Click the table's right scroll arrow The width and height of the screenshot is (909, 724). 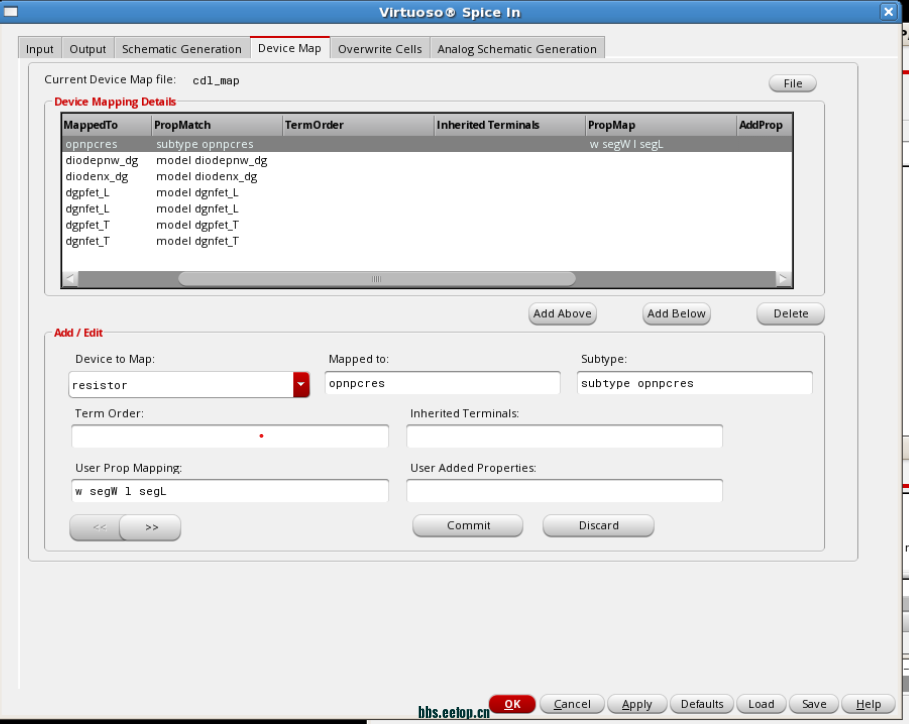tap(784, 279)
